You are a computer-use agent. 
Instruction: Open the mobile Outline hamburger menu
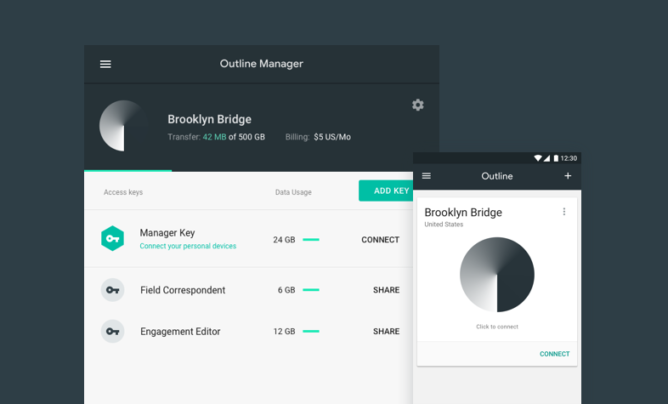click(x=427, y=176)
